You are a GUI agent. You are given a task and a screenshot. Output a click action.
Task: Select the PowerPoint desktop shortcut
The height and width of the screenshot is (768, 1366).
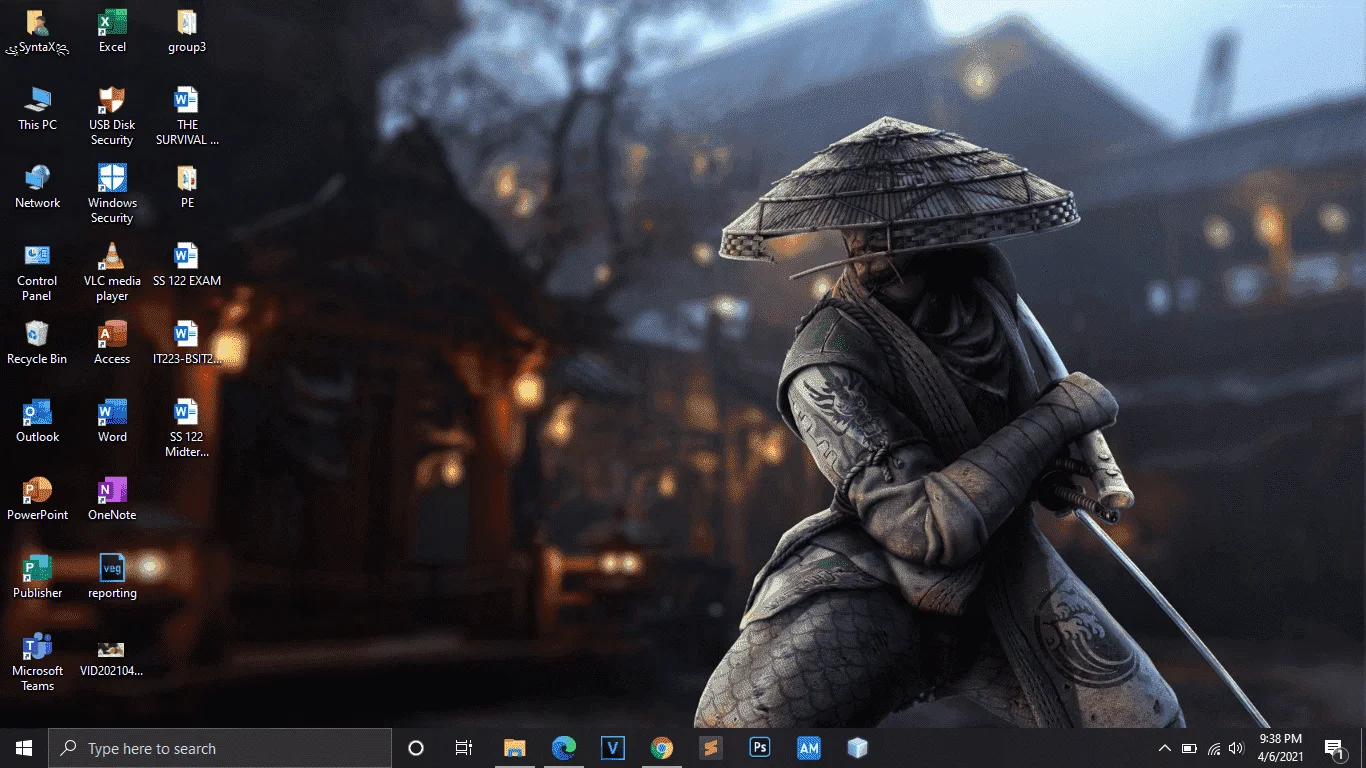[37, 500]
